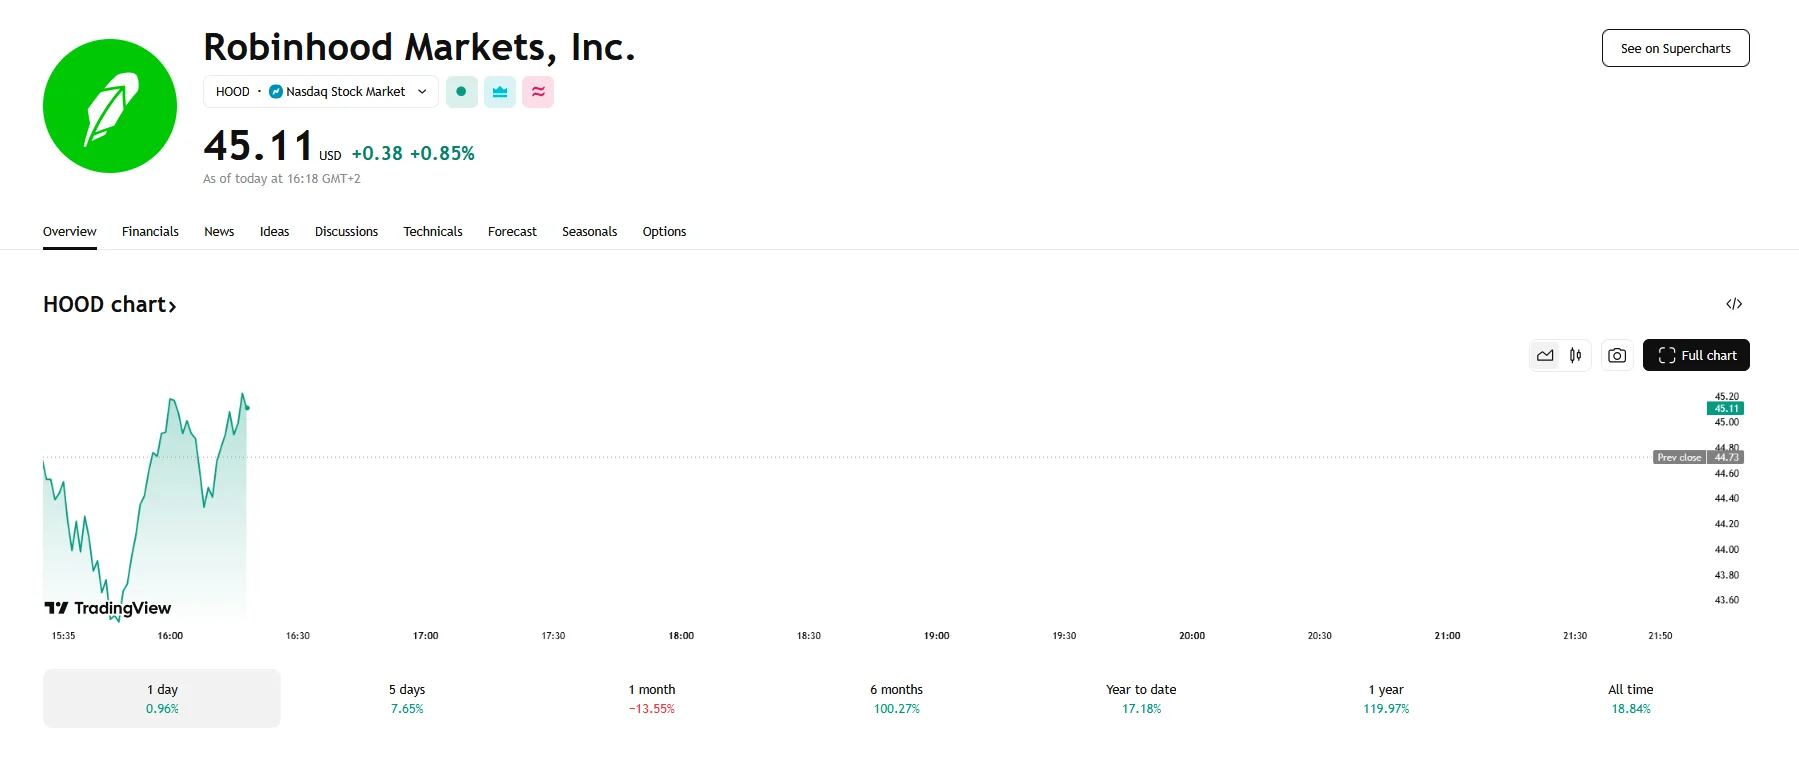Switch chart to area style

pos(1545,355)
